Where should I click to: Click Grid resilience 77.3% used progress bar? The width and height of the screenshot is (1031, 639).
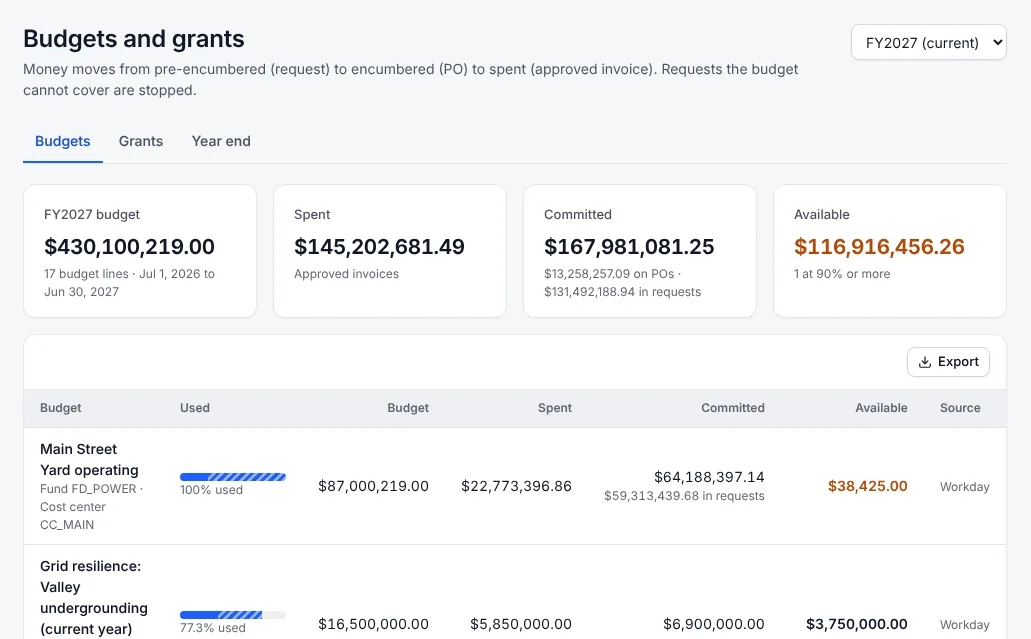point(233,615)
